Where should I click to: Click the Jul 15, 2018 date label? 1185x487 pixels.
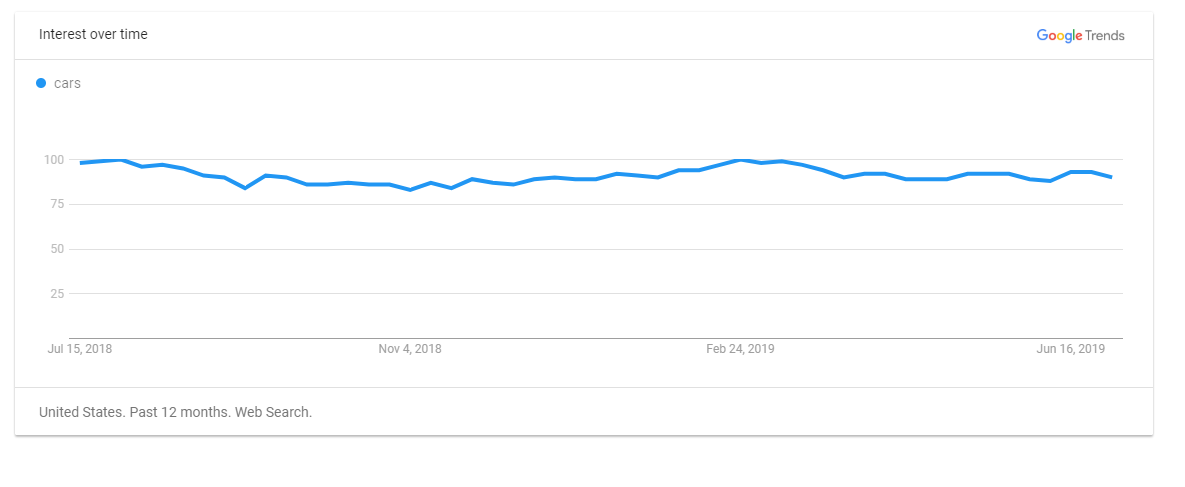[x=79, y=349]
